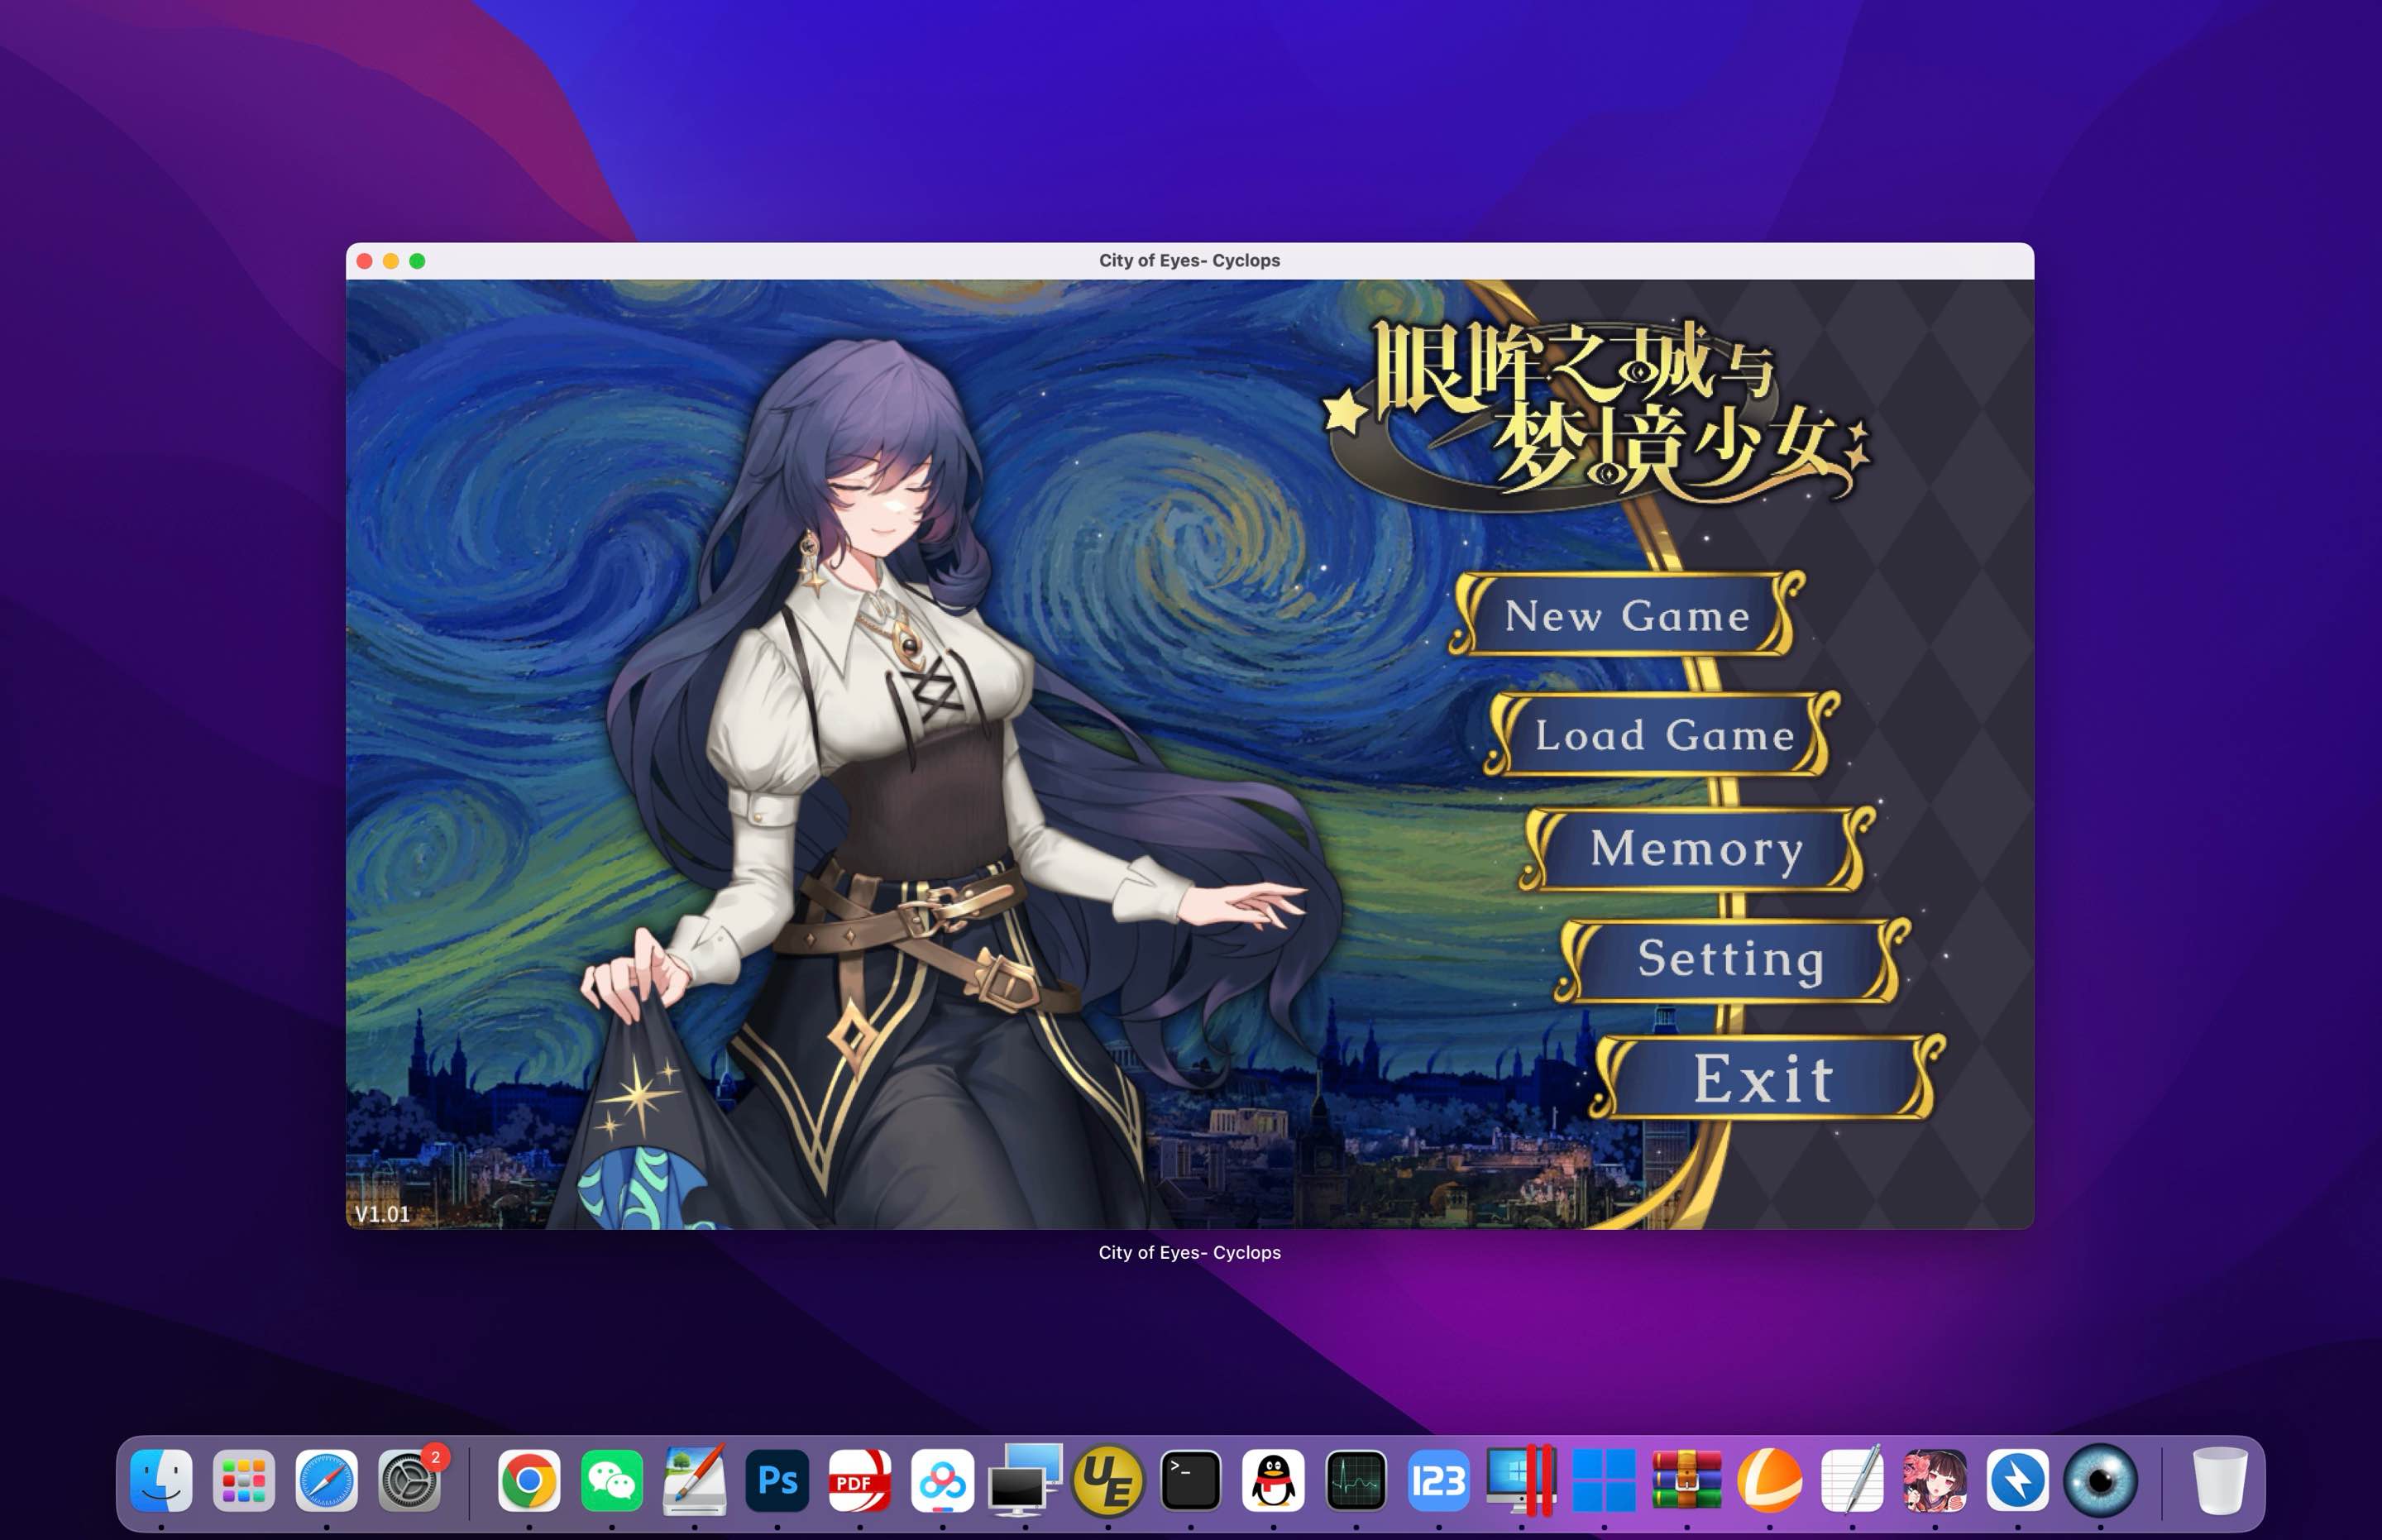Open WeChat from the Dock
2382x1540 pixels.
tap(612, 1480)
